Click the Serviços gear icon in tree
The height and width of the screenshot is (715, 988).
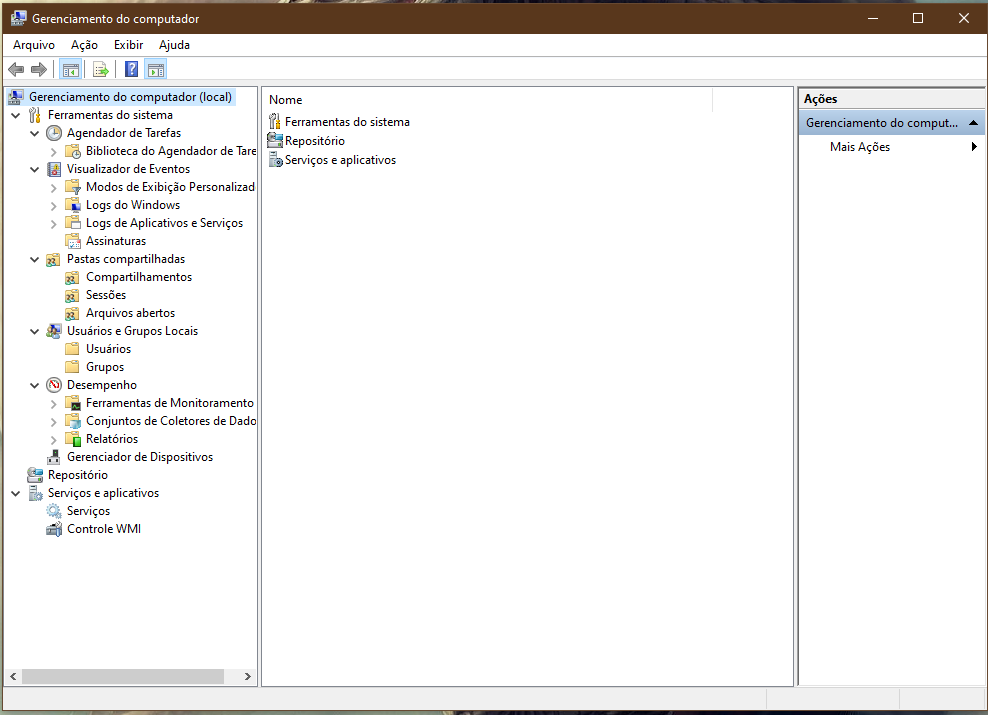[54, 511]
